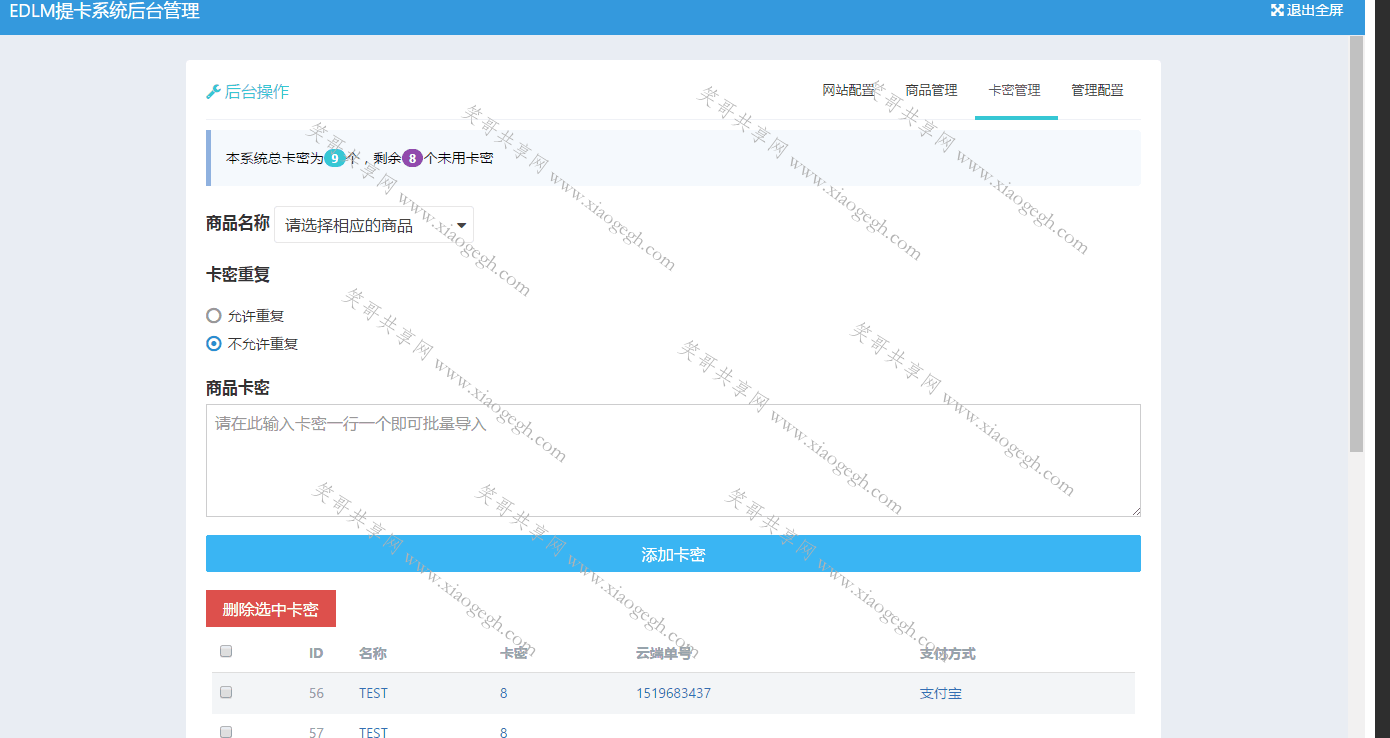Click ID cell 56

316,693
